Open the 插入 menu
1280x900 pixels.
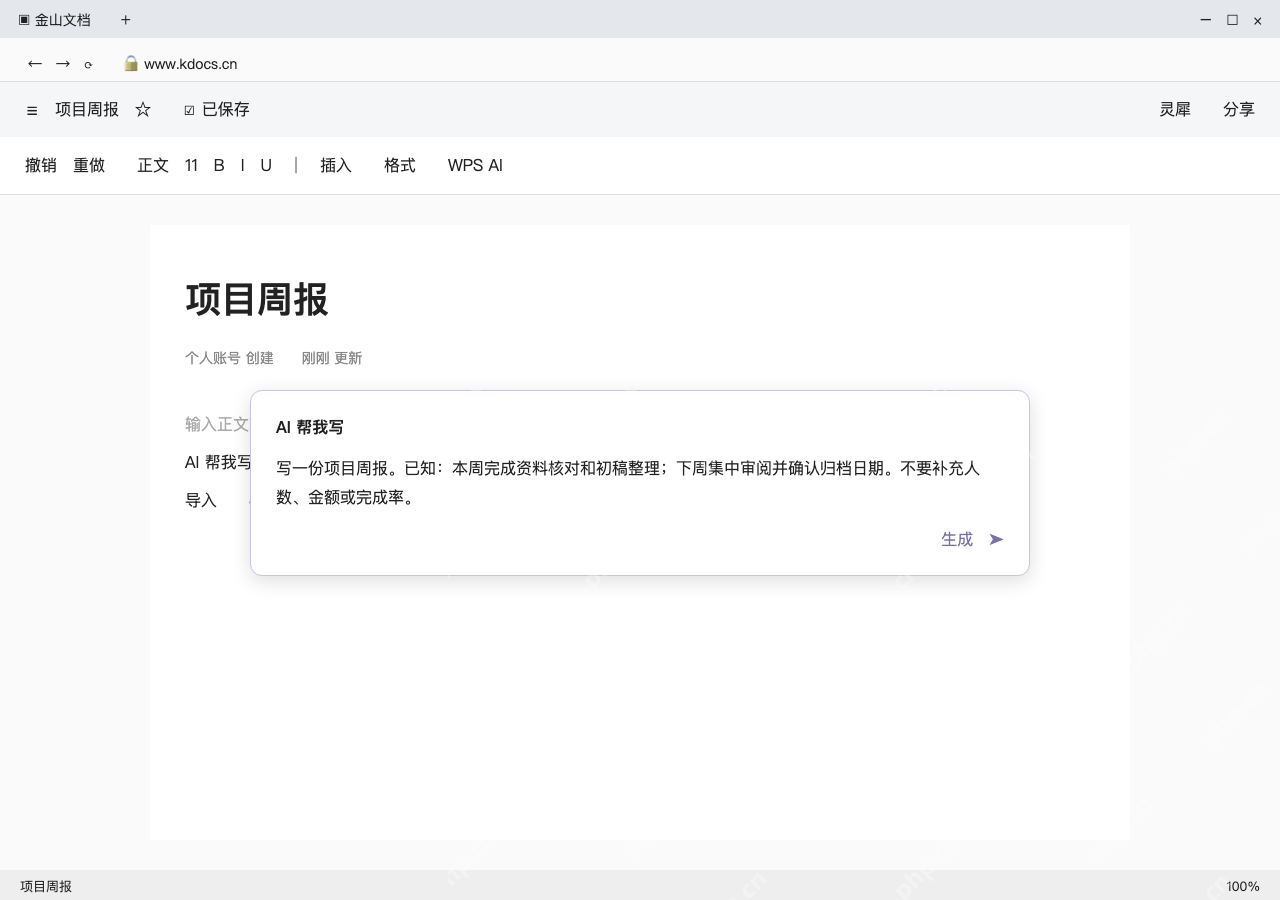[x=336, y=166]
